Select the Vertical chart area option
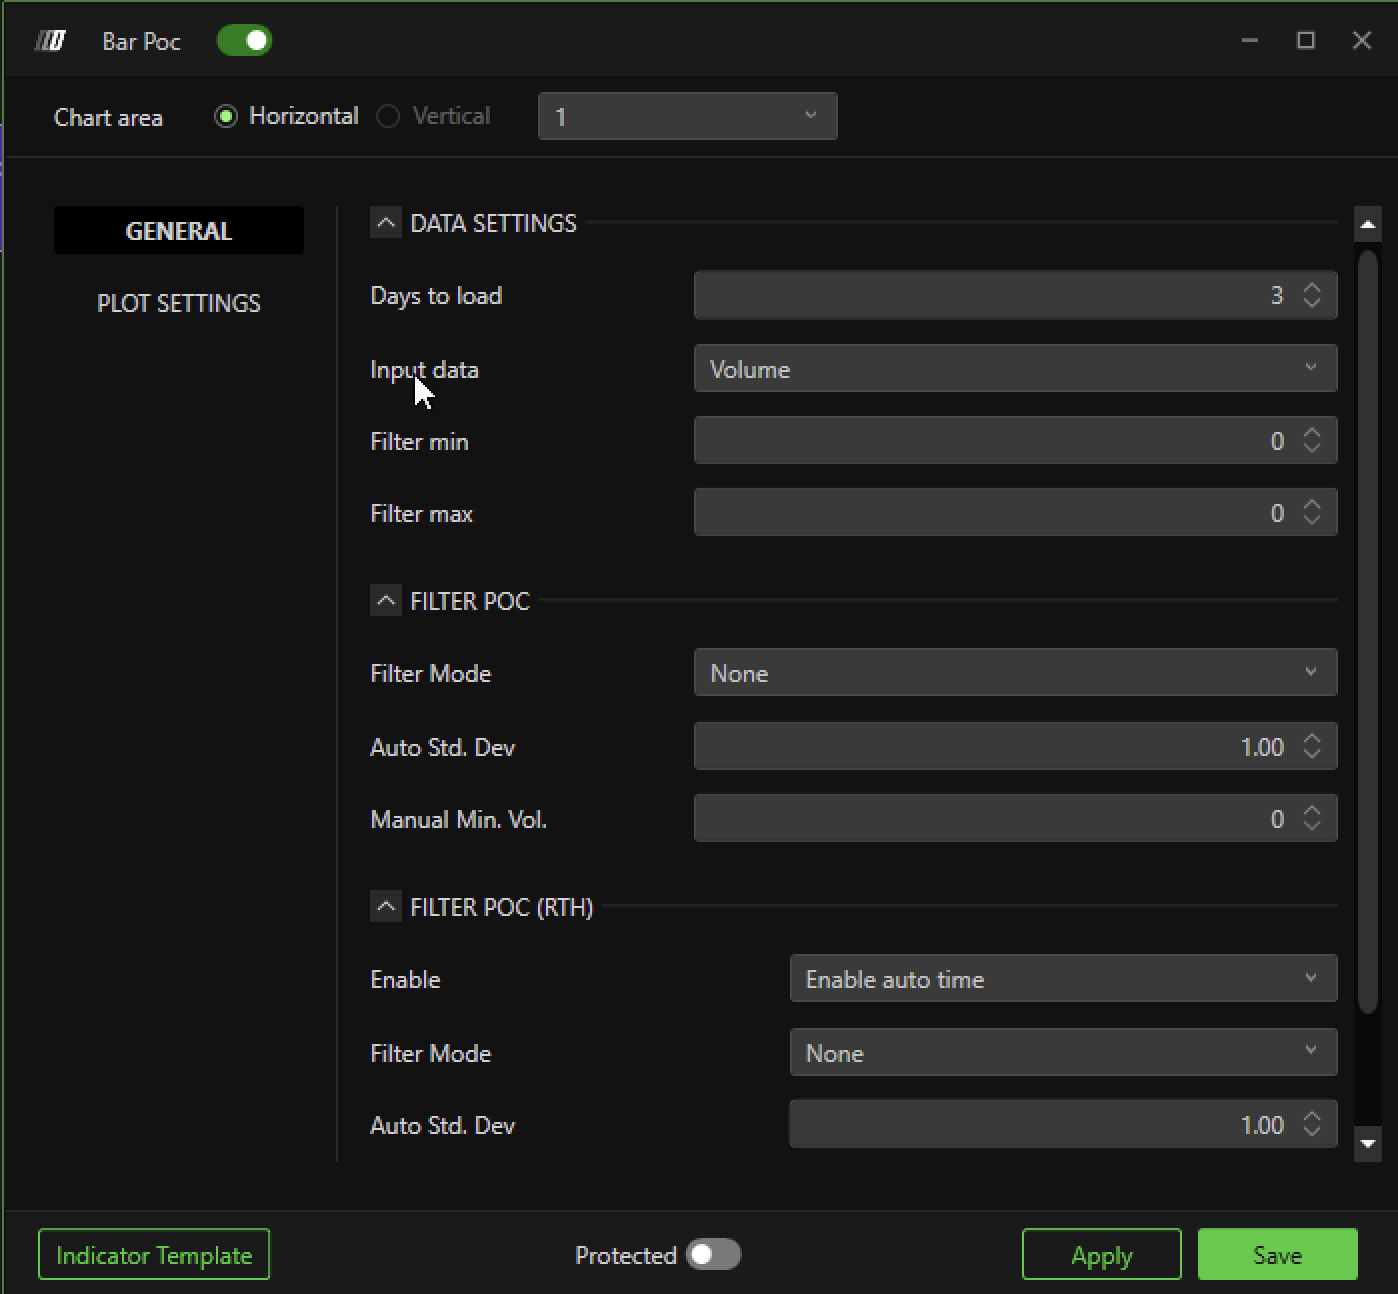 pyautogui.click(x=389, y=117)
